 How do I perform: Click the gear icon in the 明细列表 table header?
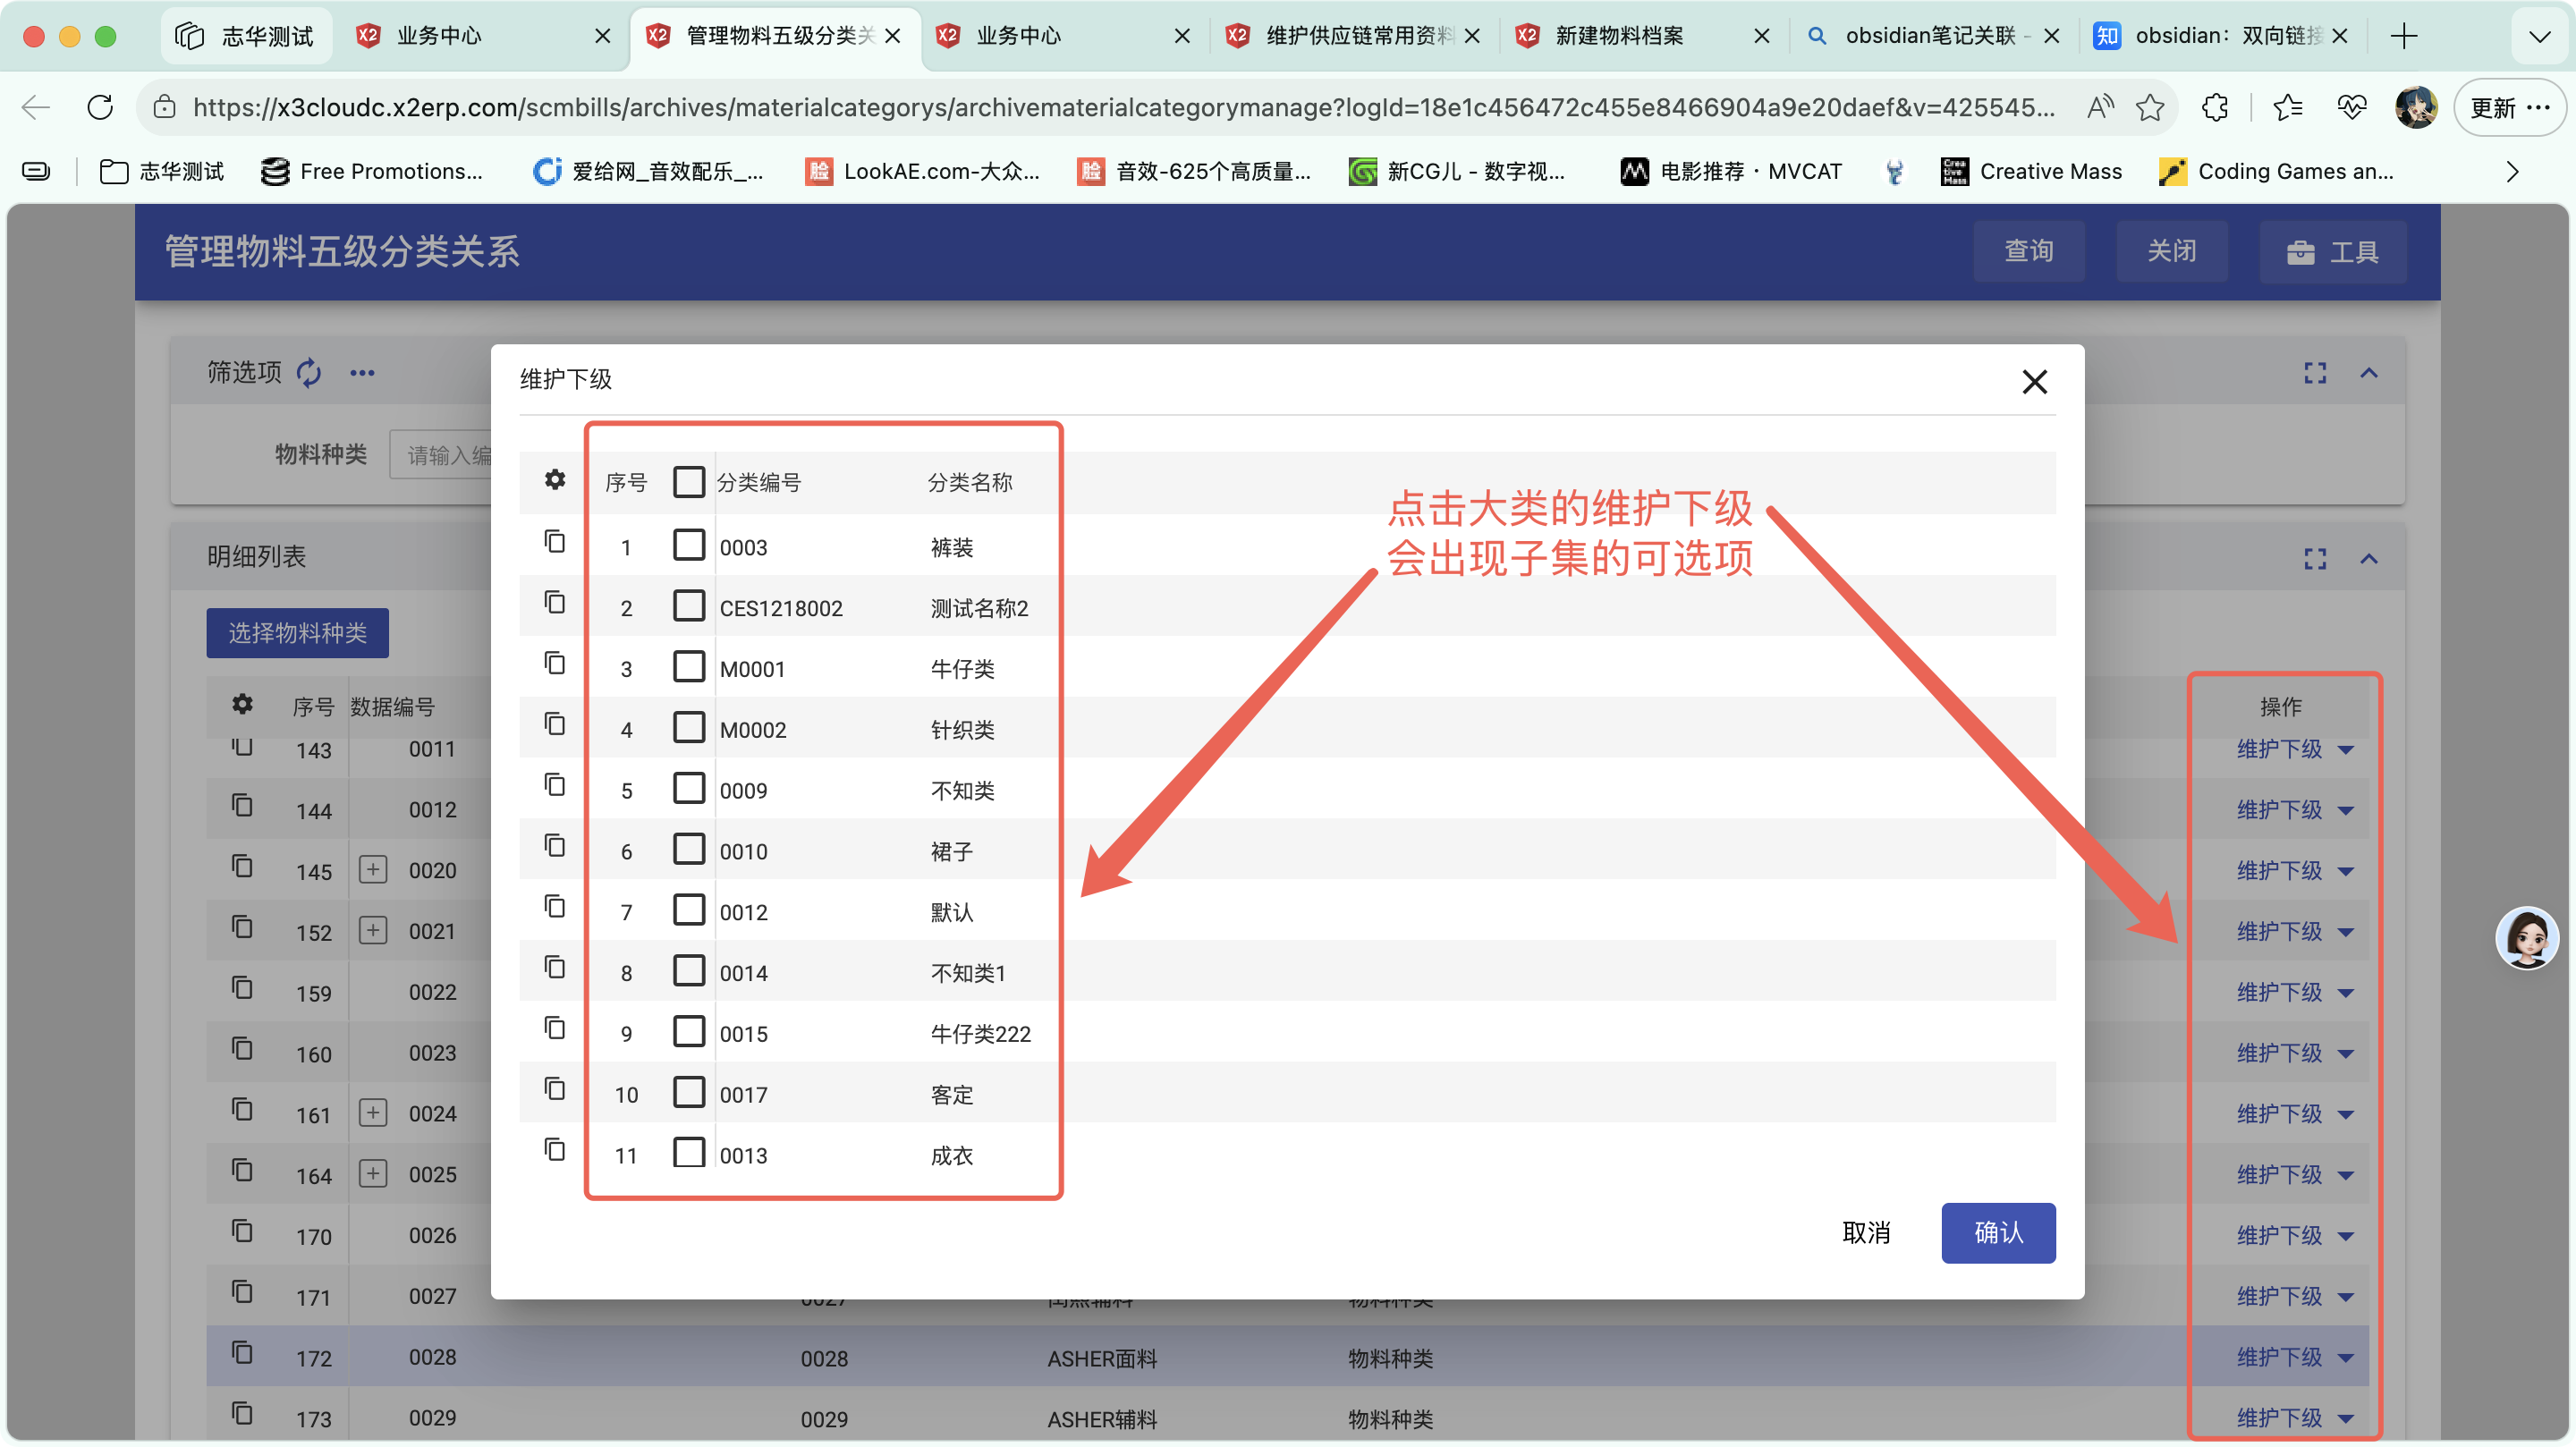[242, 705]
